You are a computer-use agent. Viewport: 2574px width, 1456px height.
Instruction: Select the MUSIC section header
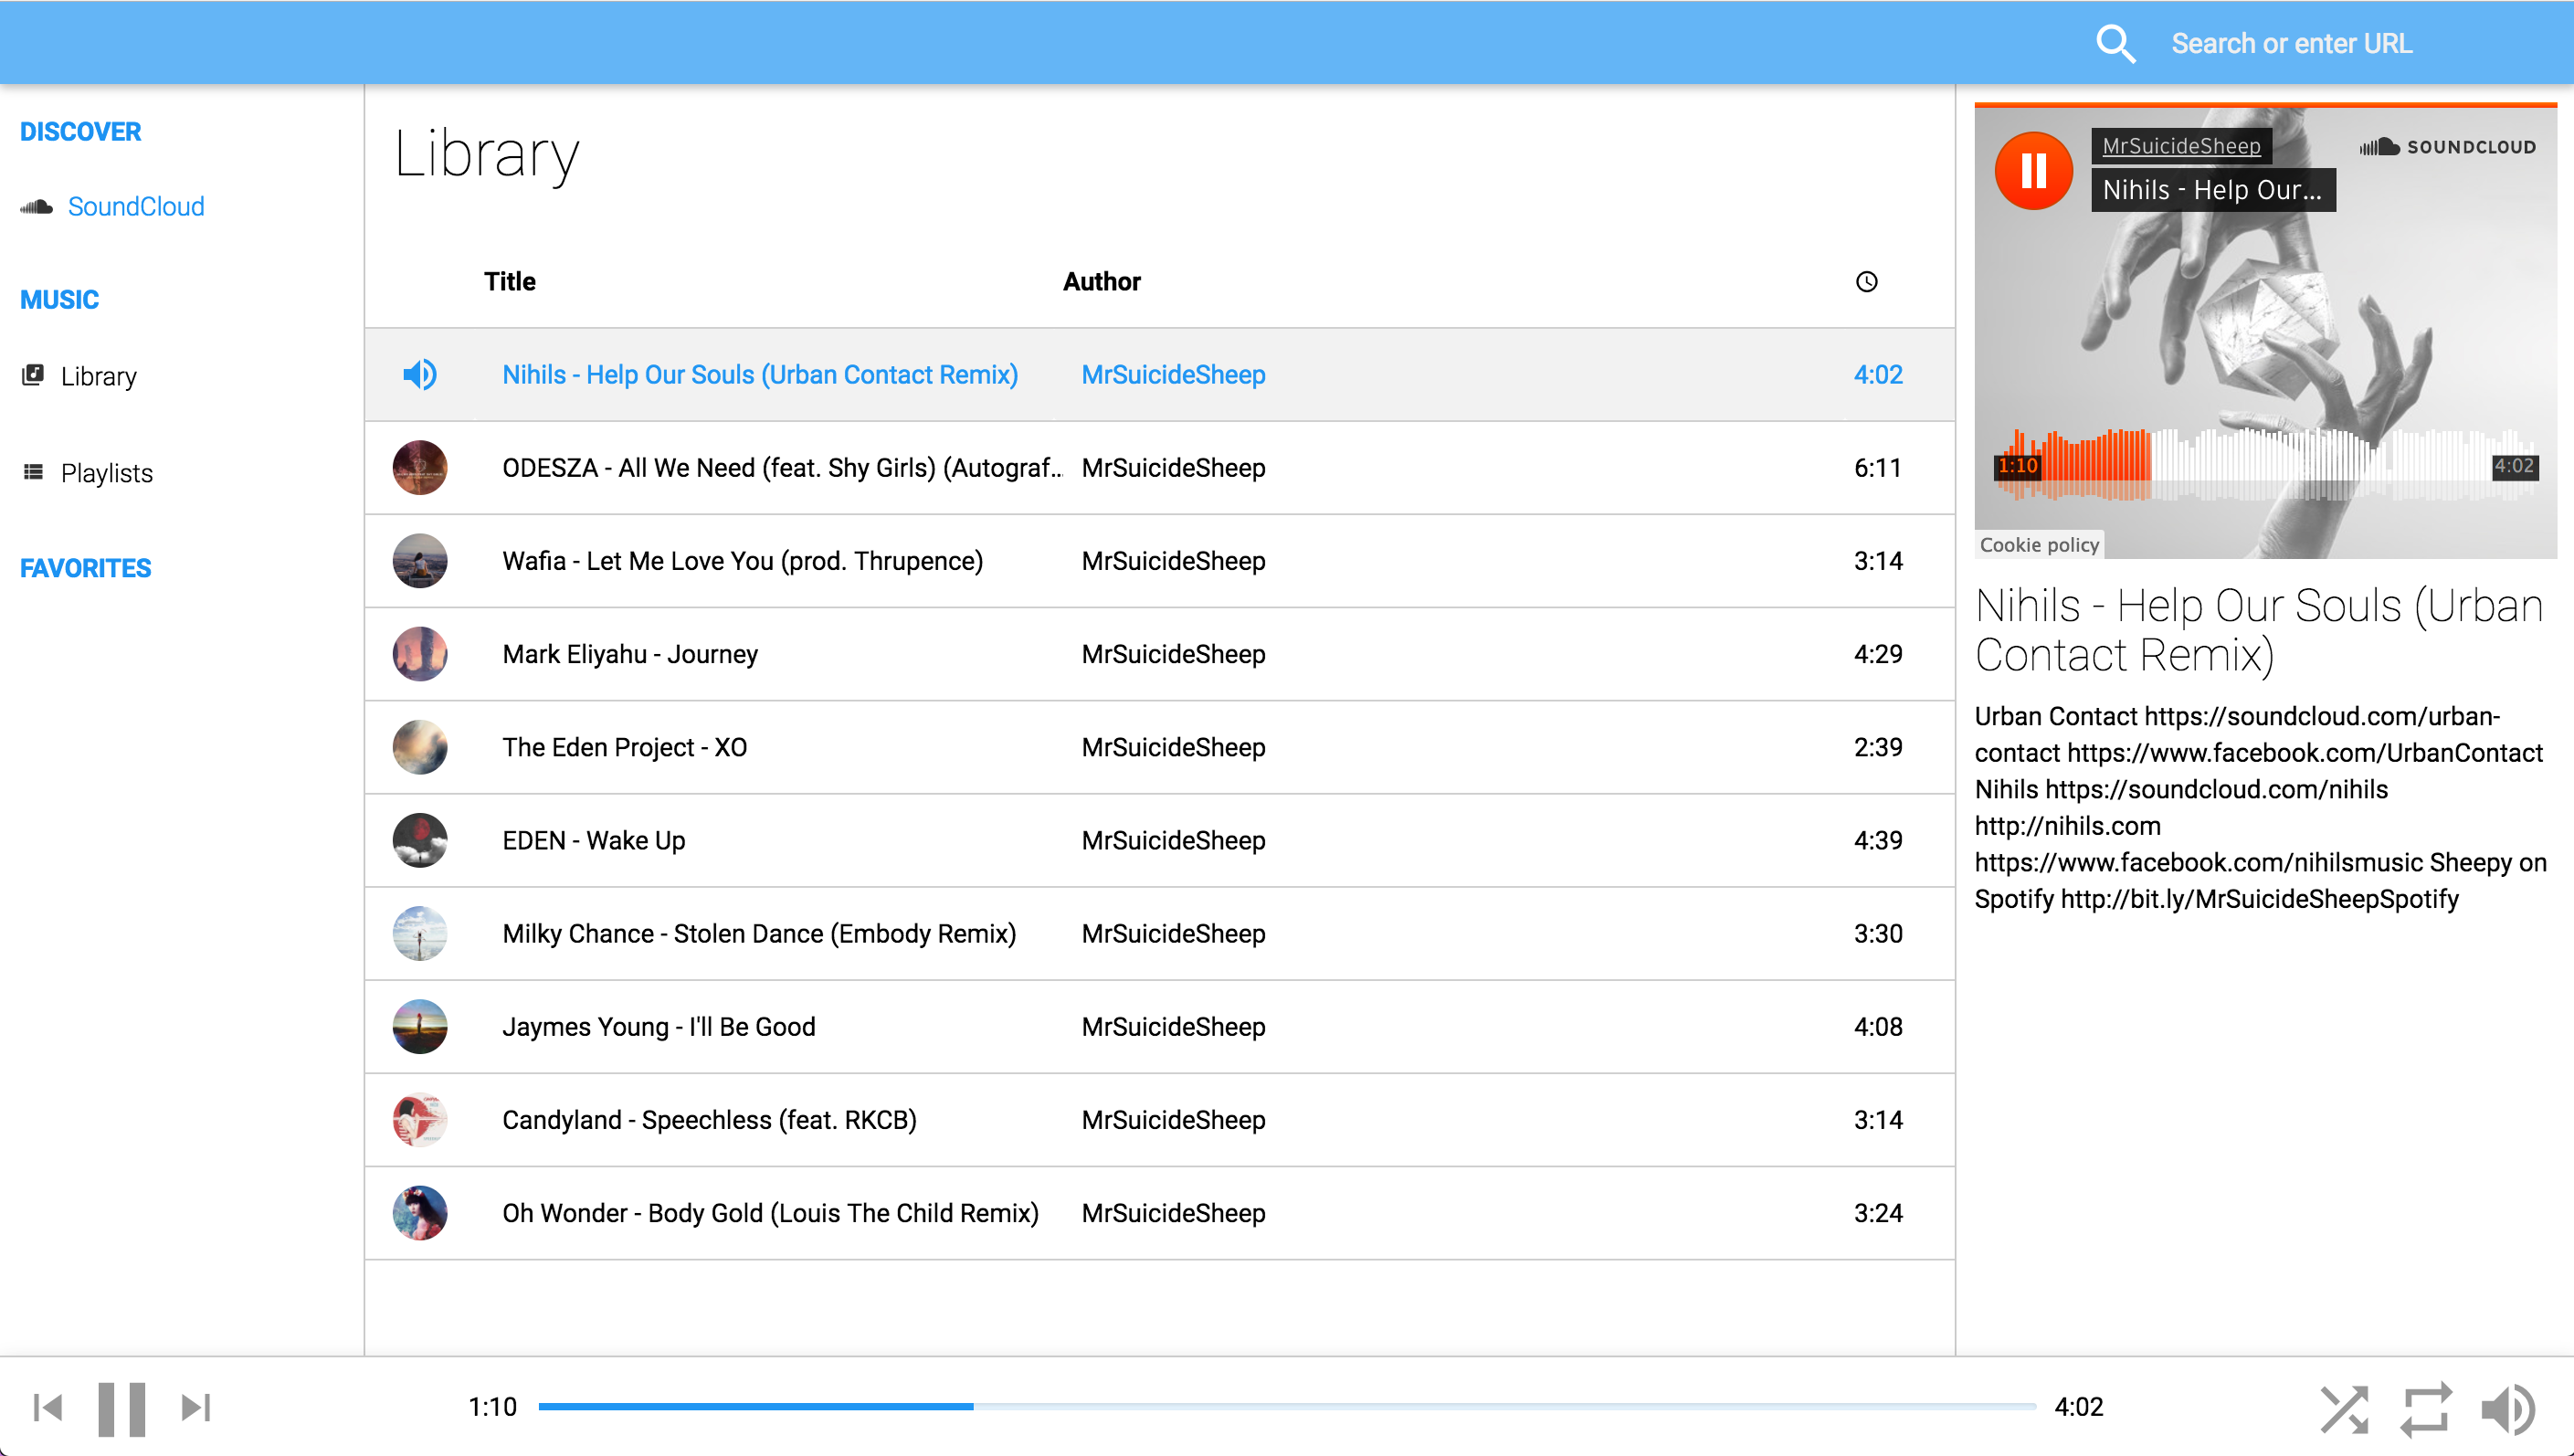(x=60, y=299)
